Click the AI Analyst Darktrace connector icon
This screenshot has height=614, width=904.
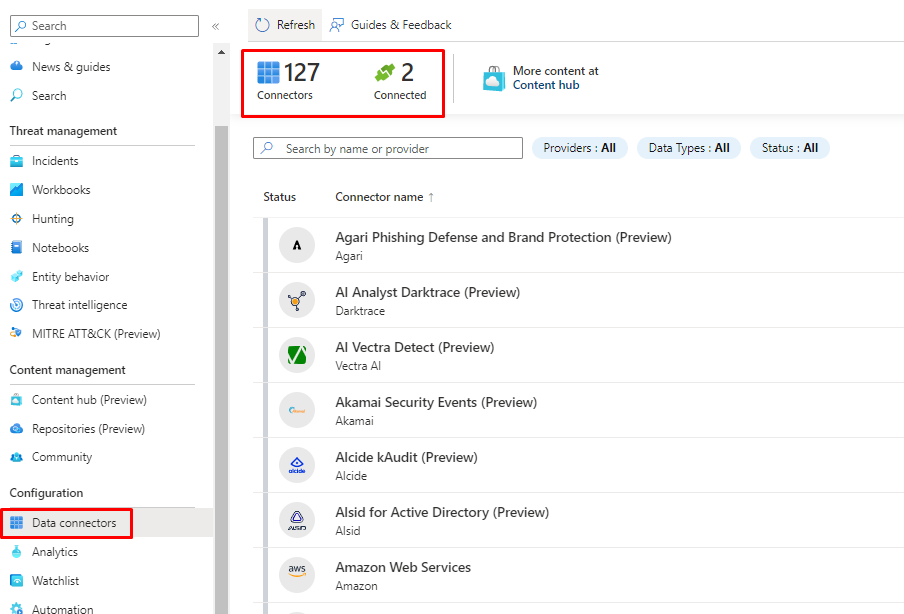[297, 300]
